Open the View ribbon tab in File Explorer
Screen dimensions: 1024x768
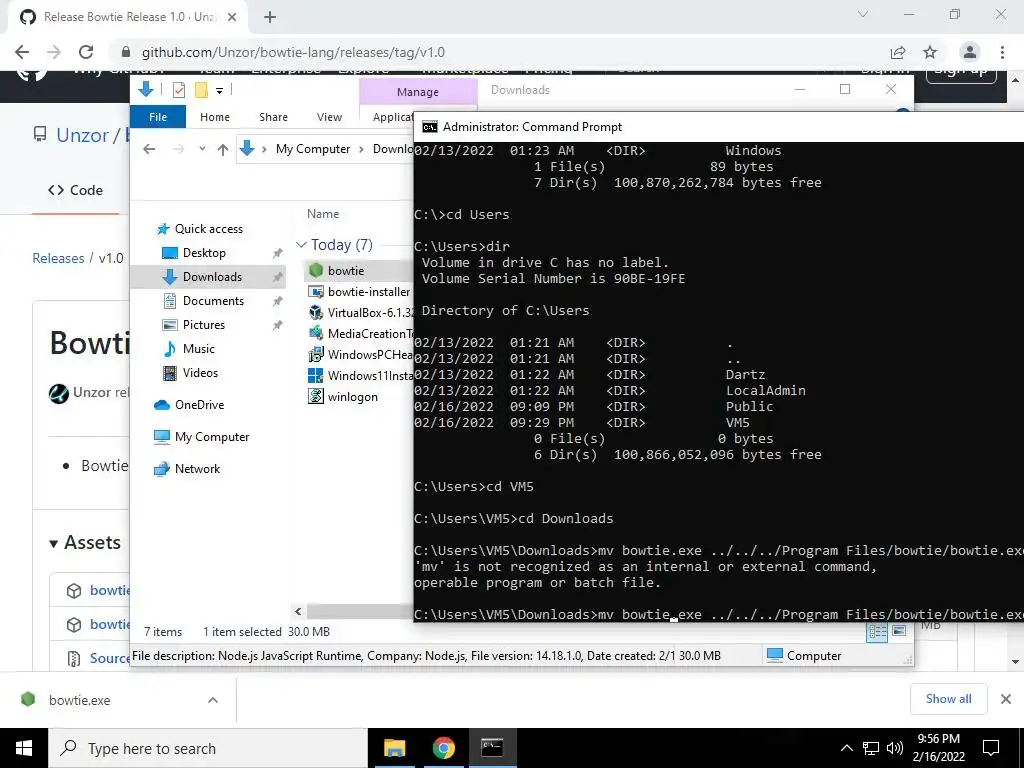point(329,117)
